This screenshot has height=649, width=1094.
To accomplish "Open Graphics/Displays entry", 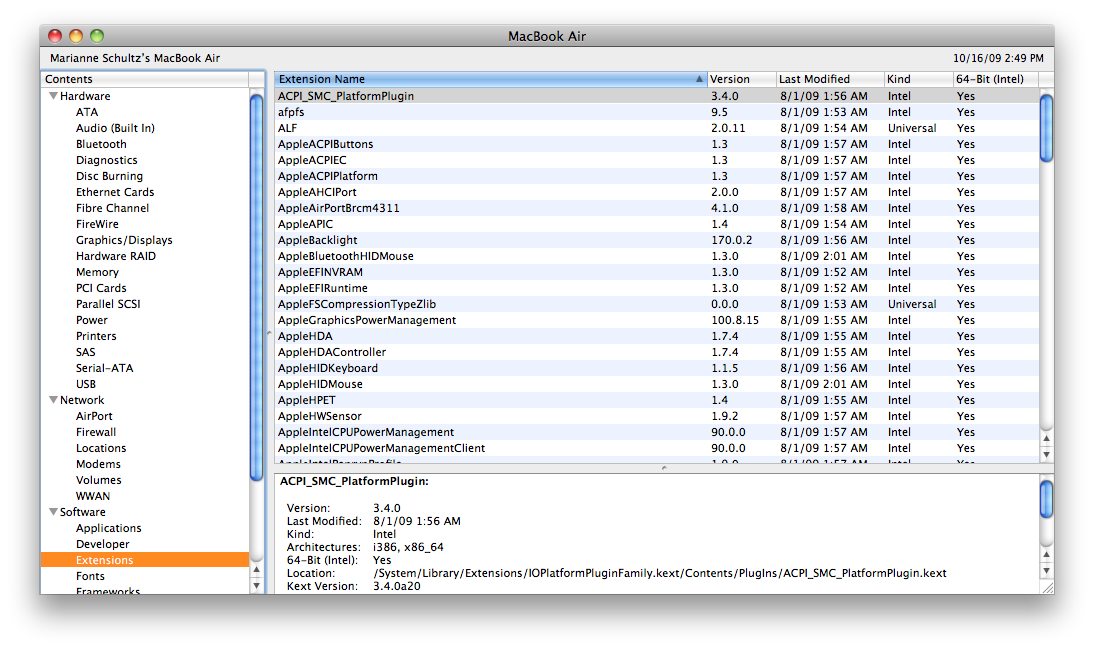I will tap(124, 241).
